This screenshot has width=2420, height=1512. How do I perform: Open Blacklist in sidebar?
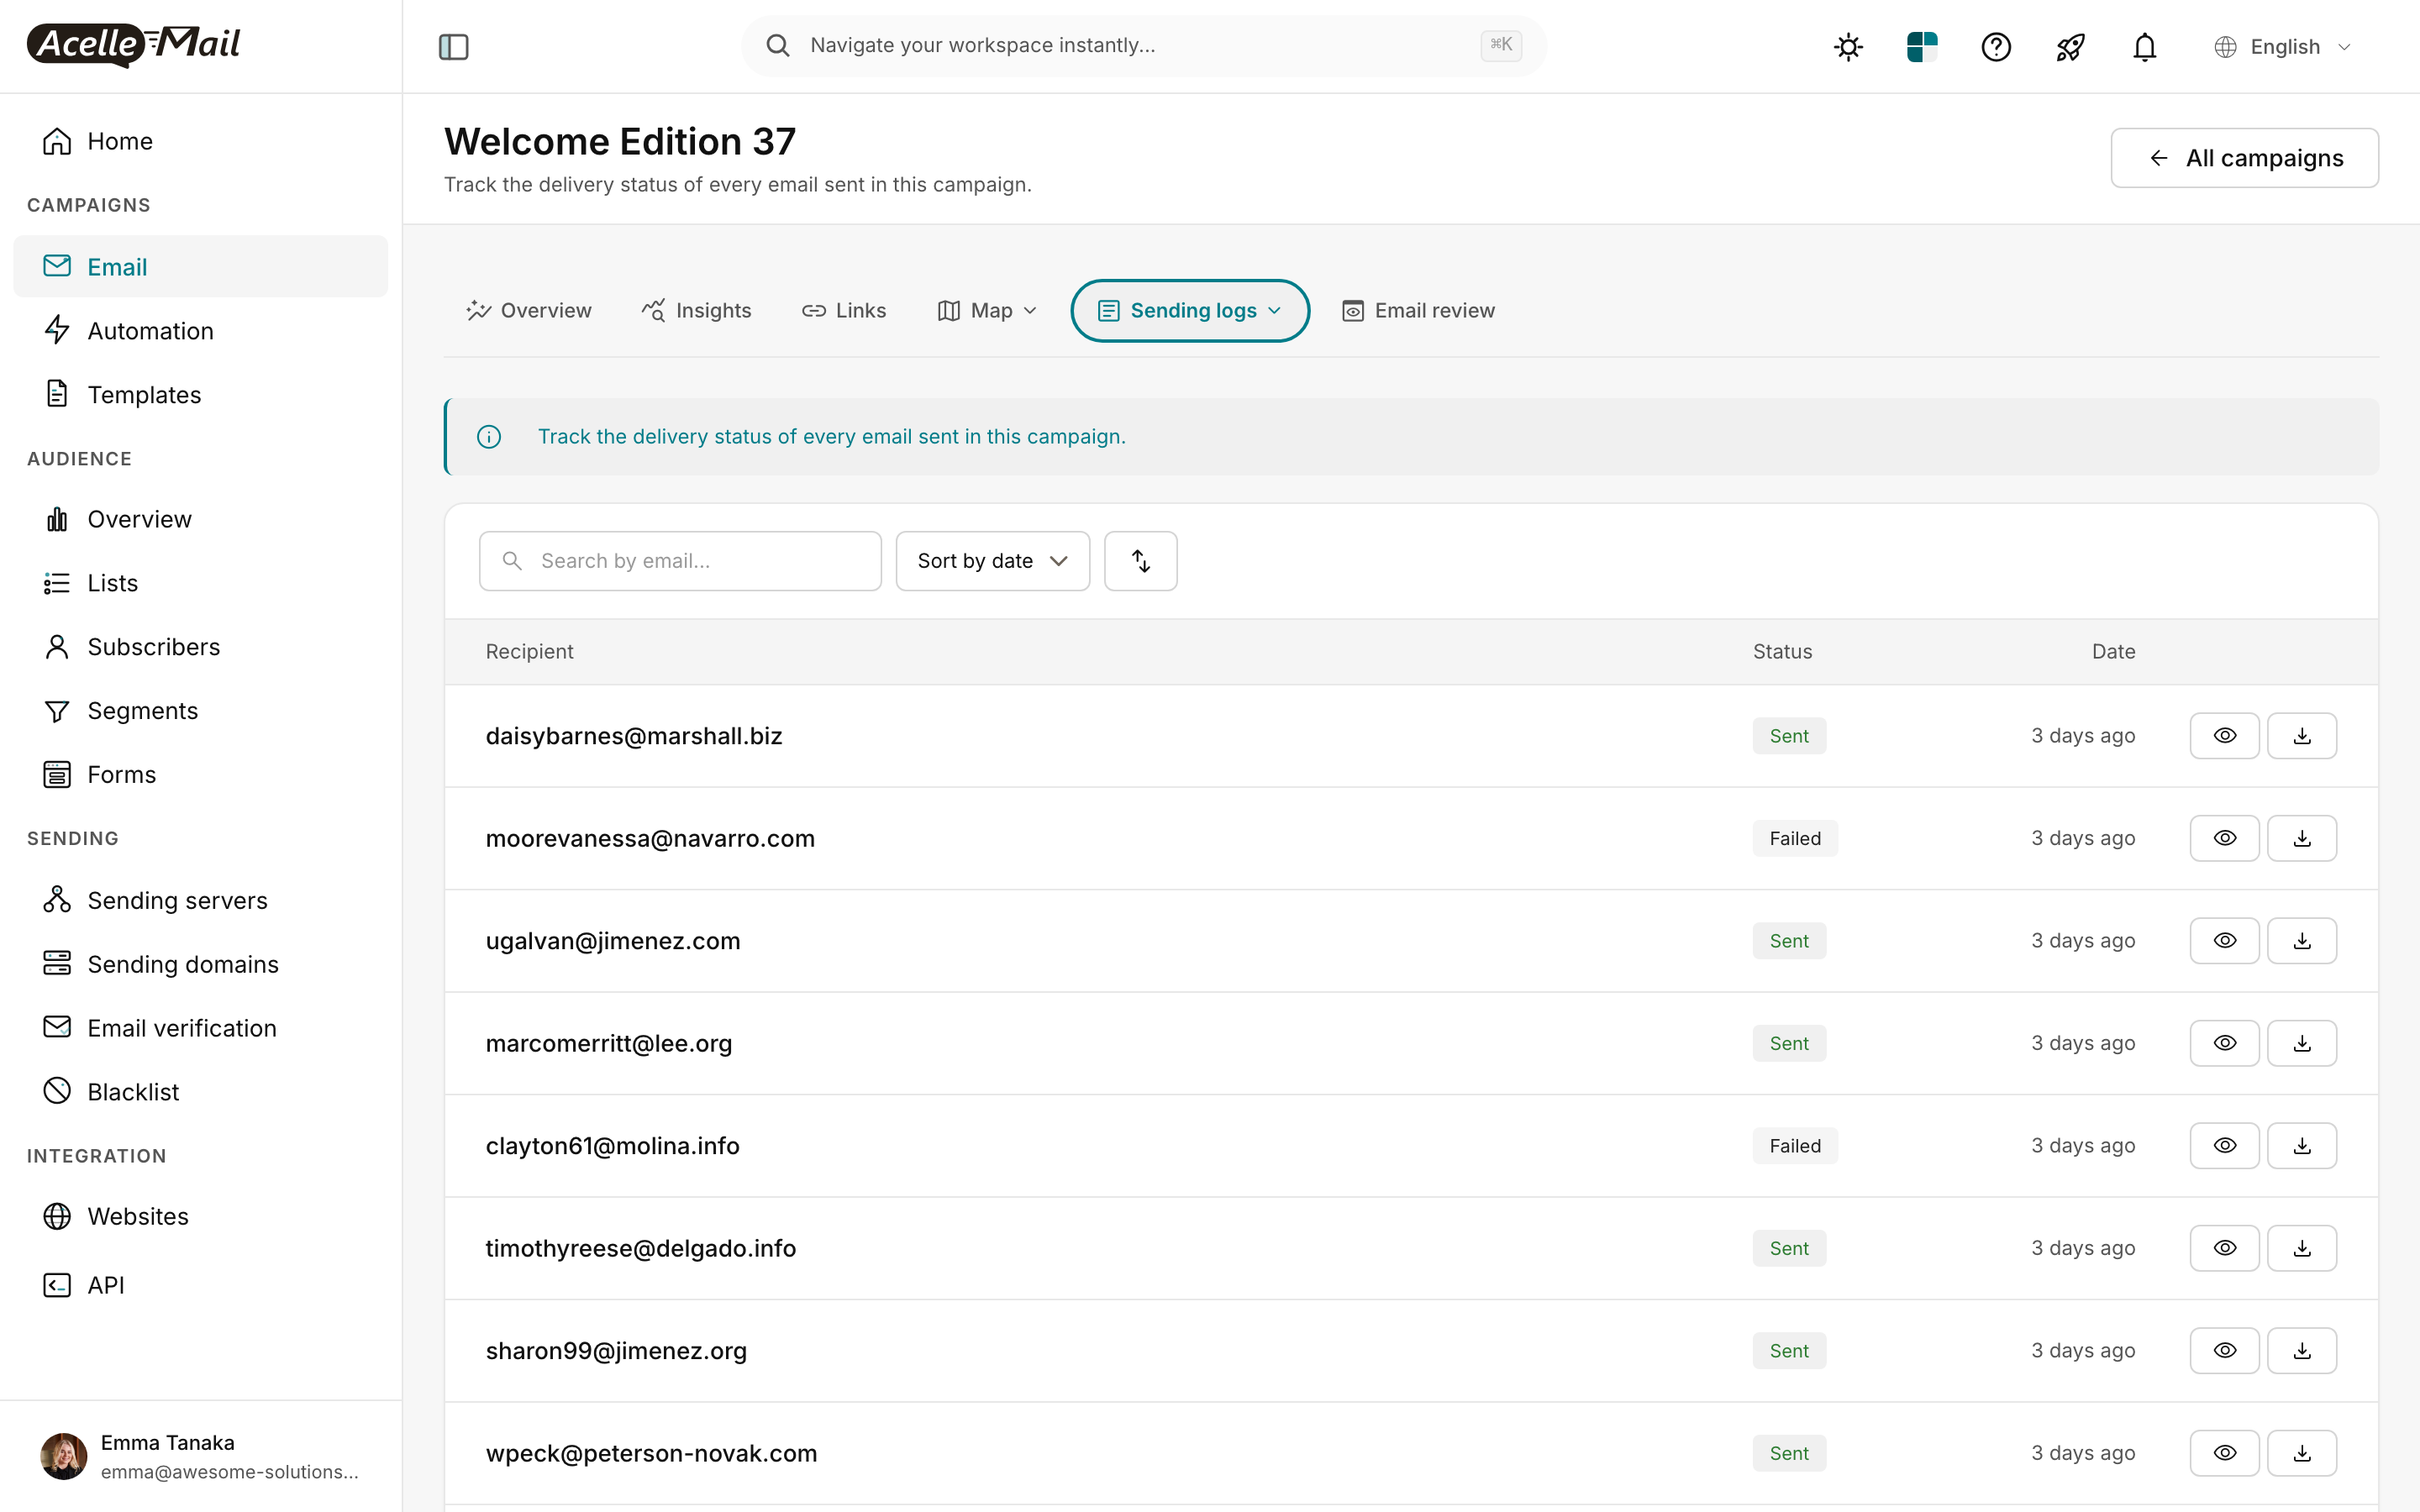pos(200,1092)
